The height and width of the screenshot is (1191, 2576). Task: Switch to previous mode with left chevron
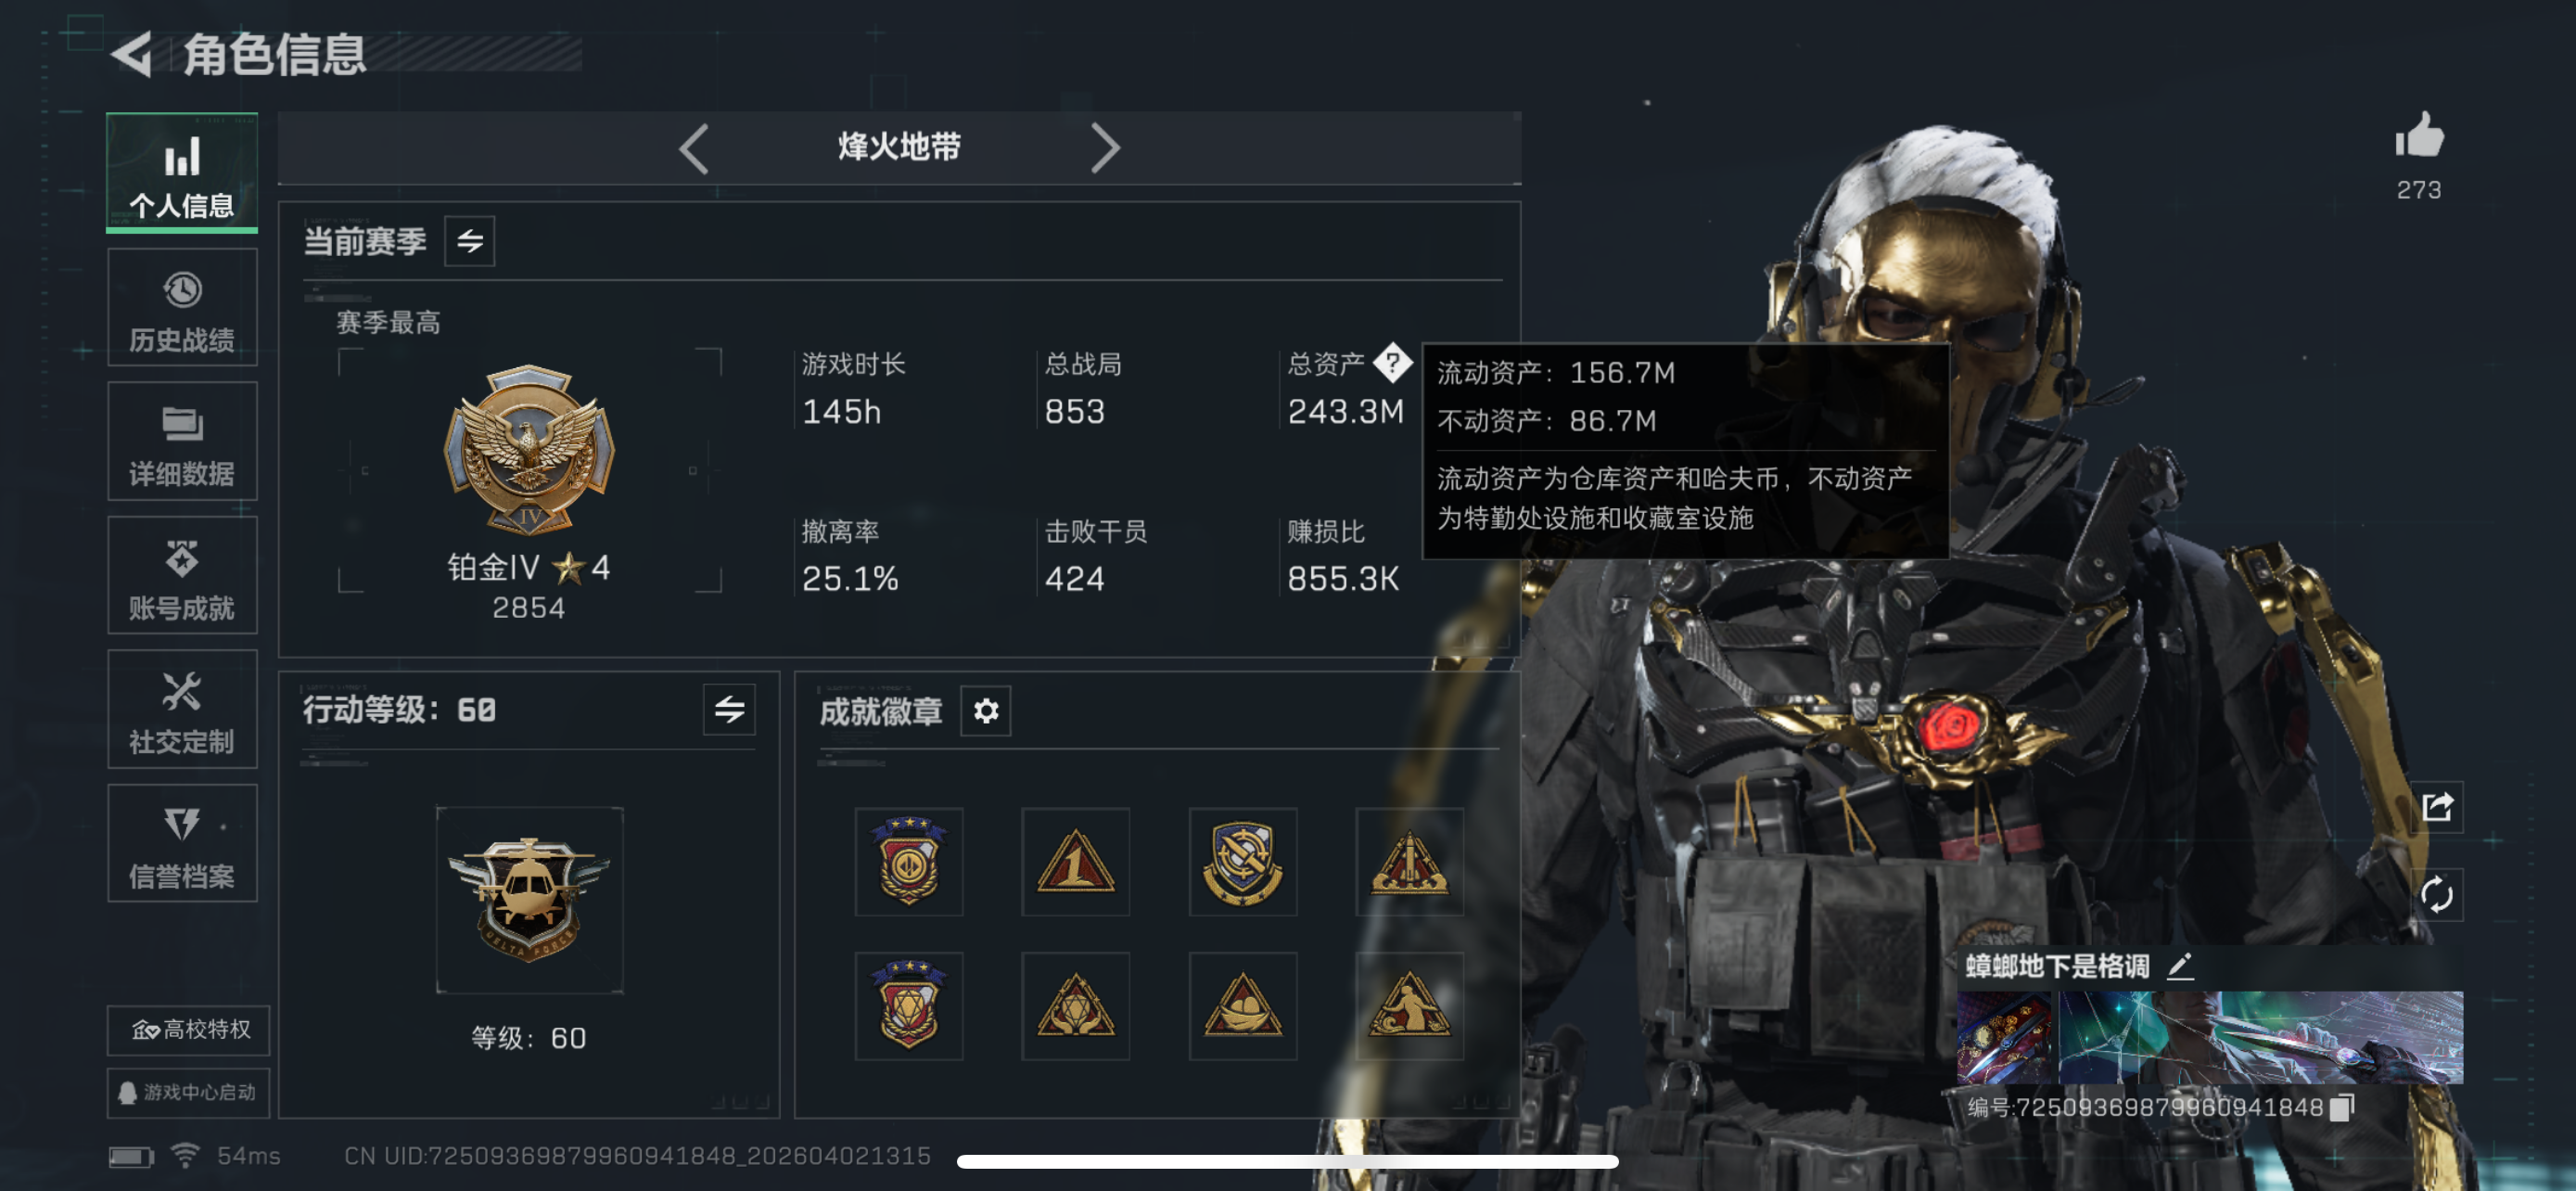[694, 149]
